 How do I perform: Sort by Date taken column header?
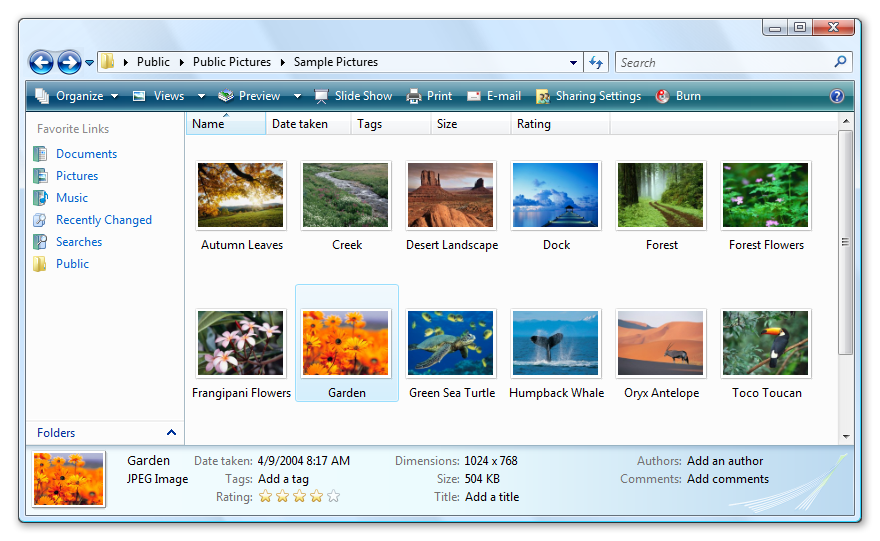(x=298, y=124)
